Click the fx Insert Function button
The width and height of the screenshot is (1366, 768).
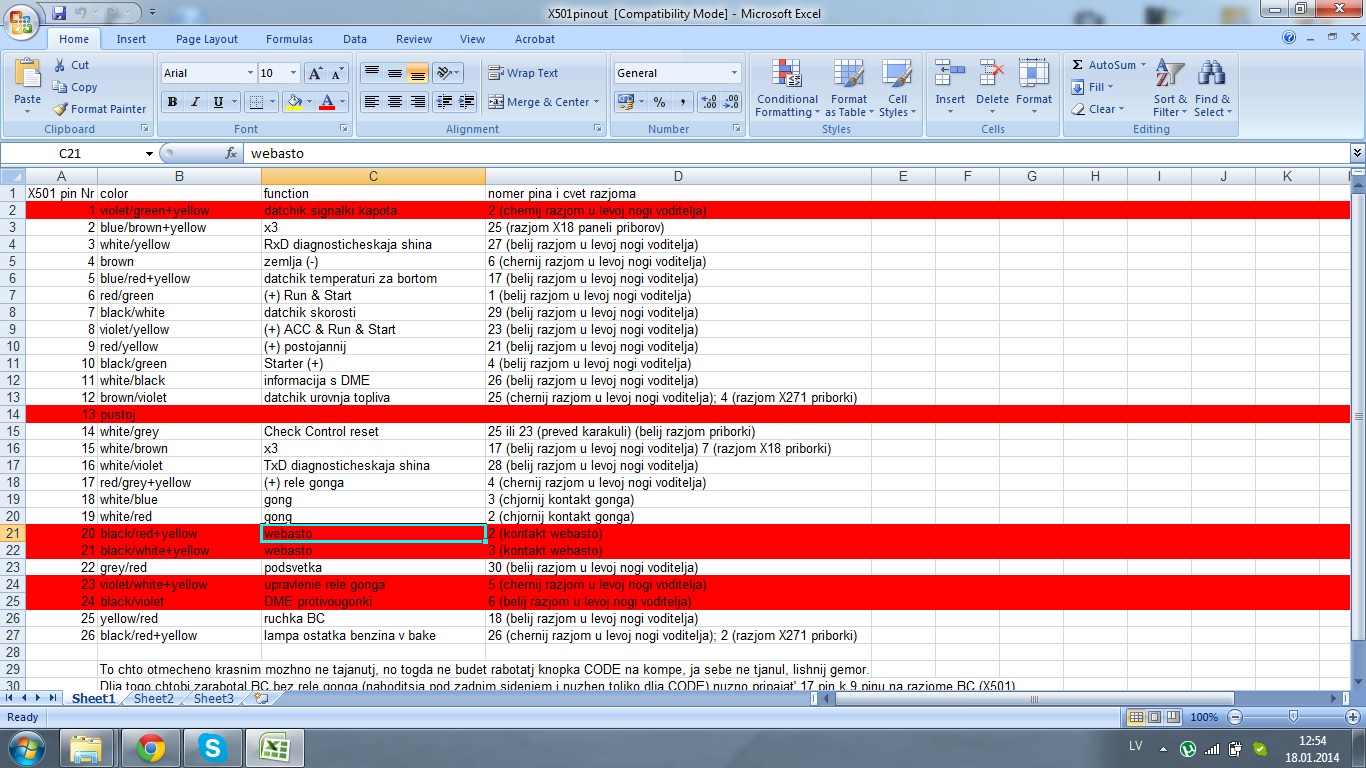pyautogui.click(x=231, y=153)
